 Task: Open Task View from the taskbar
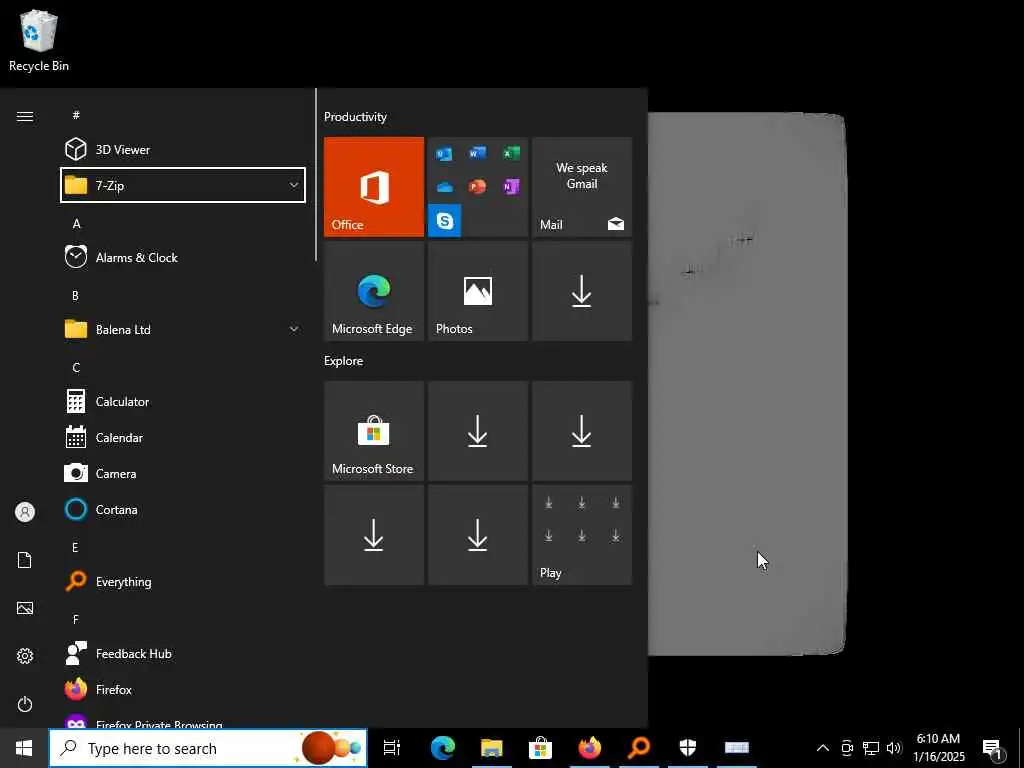coord(392,748)
